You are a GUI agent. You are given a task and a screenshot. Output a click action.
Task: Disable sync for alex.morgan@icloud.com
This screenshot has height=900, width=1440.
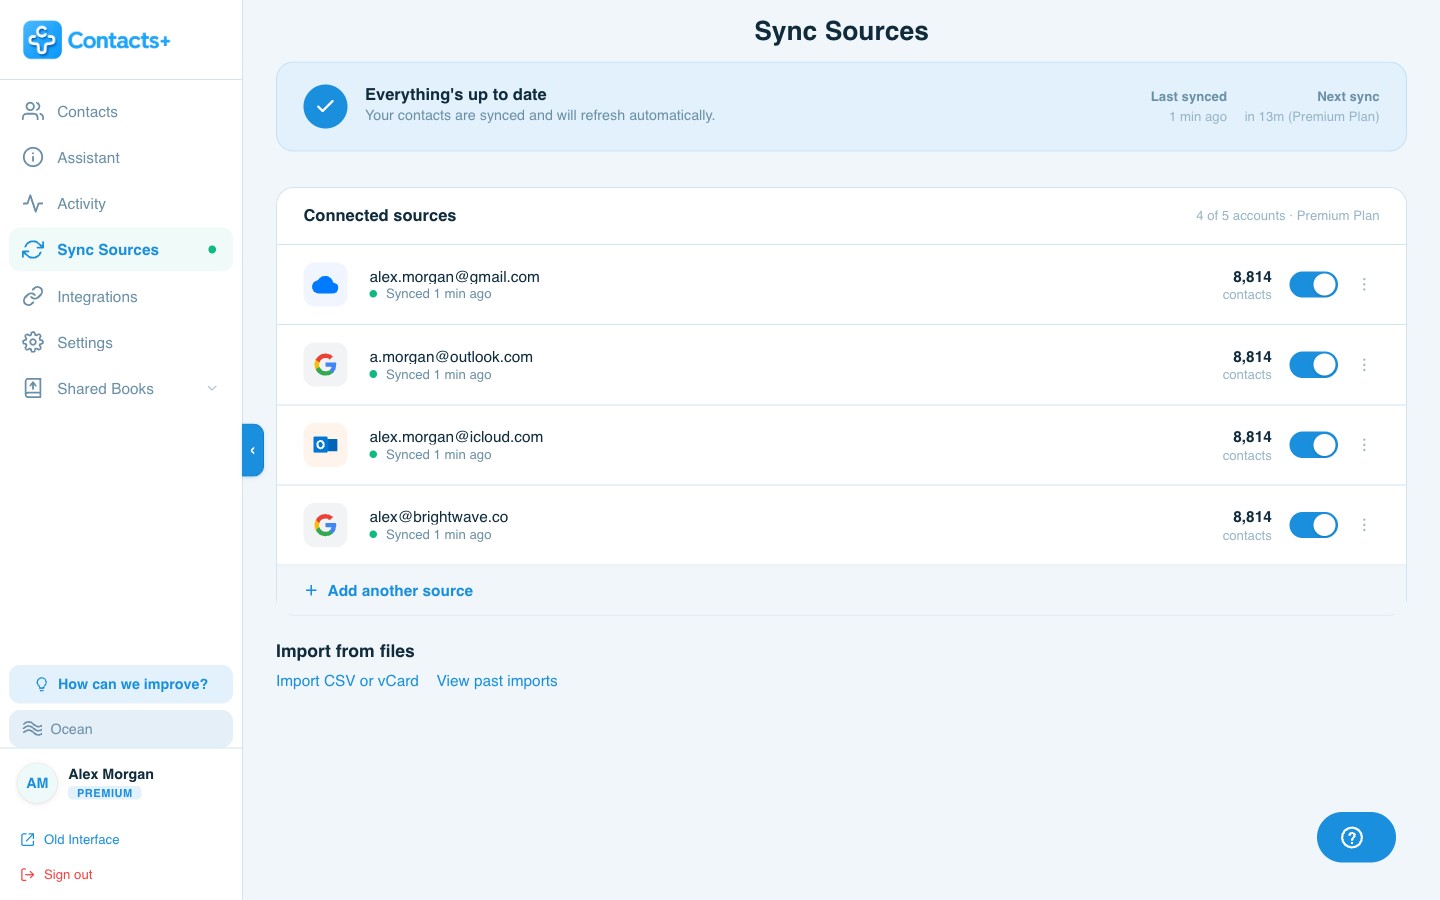pos(1314,445)
